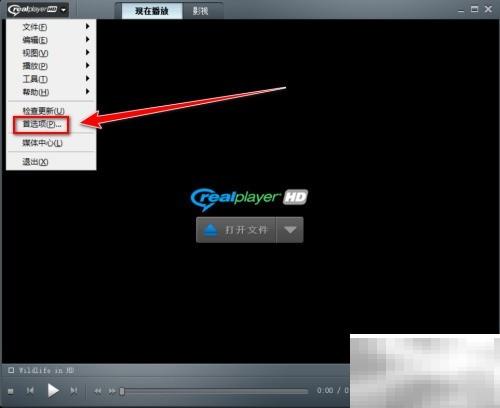Click the realplayer HD logo in center

pos(249,199)
